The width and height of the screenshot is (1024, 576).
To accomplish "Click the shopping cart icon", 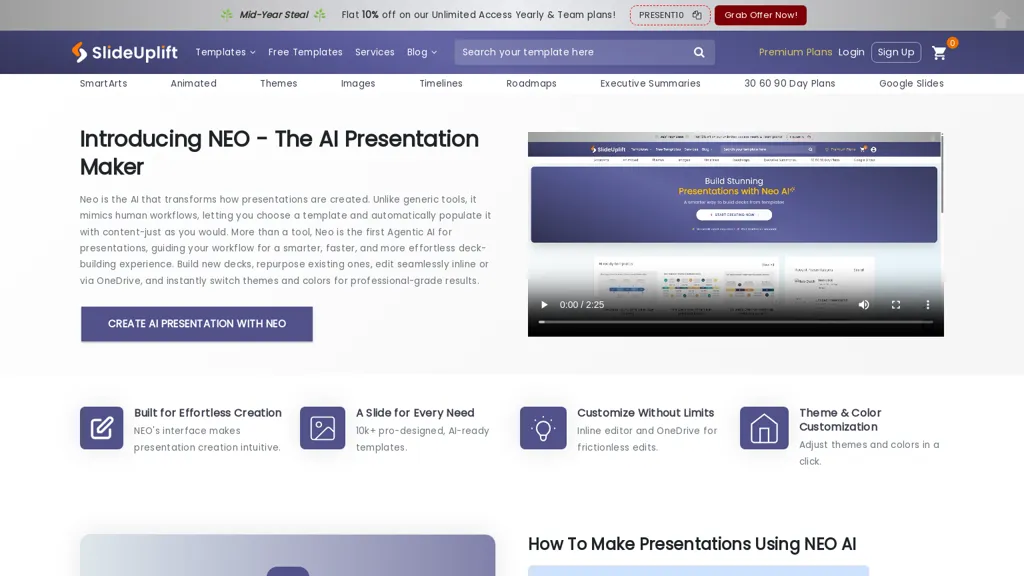I will pyautogui.click(x=939, y=53).
